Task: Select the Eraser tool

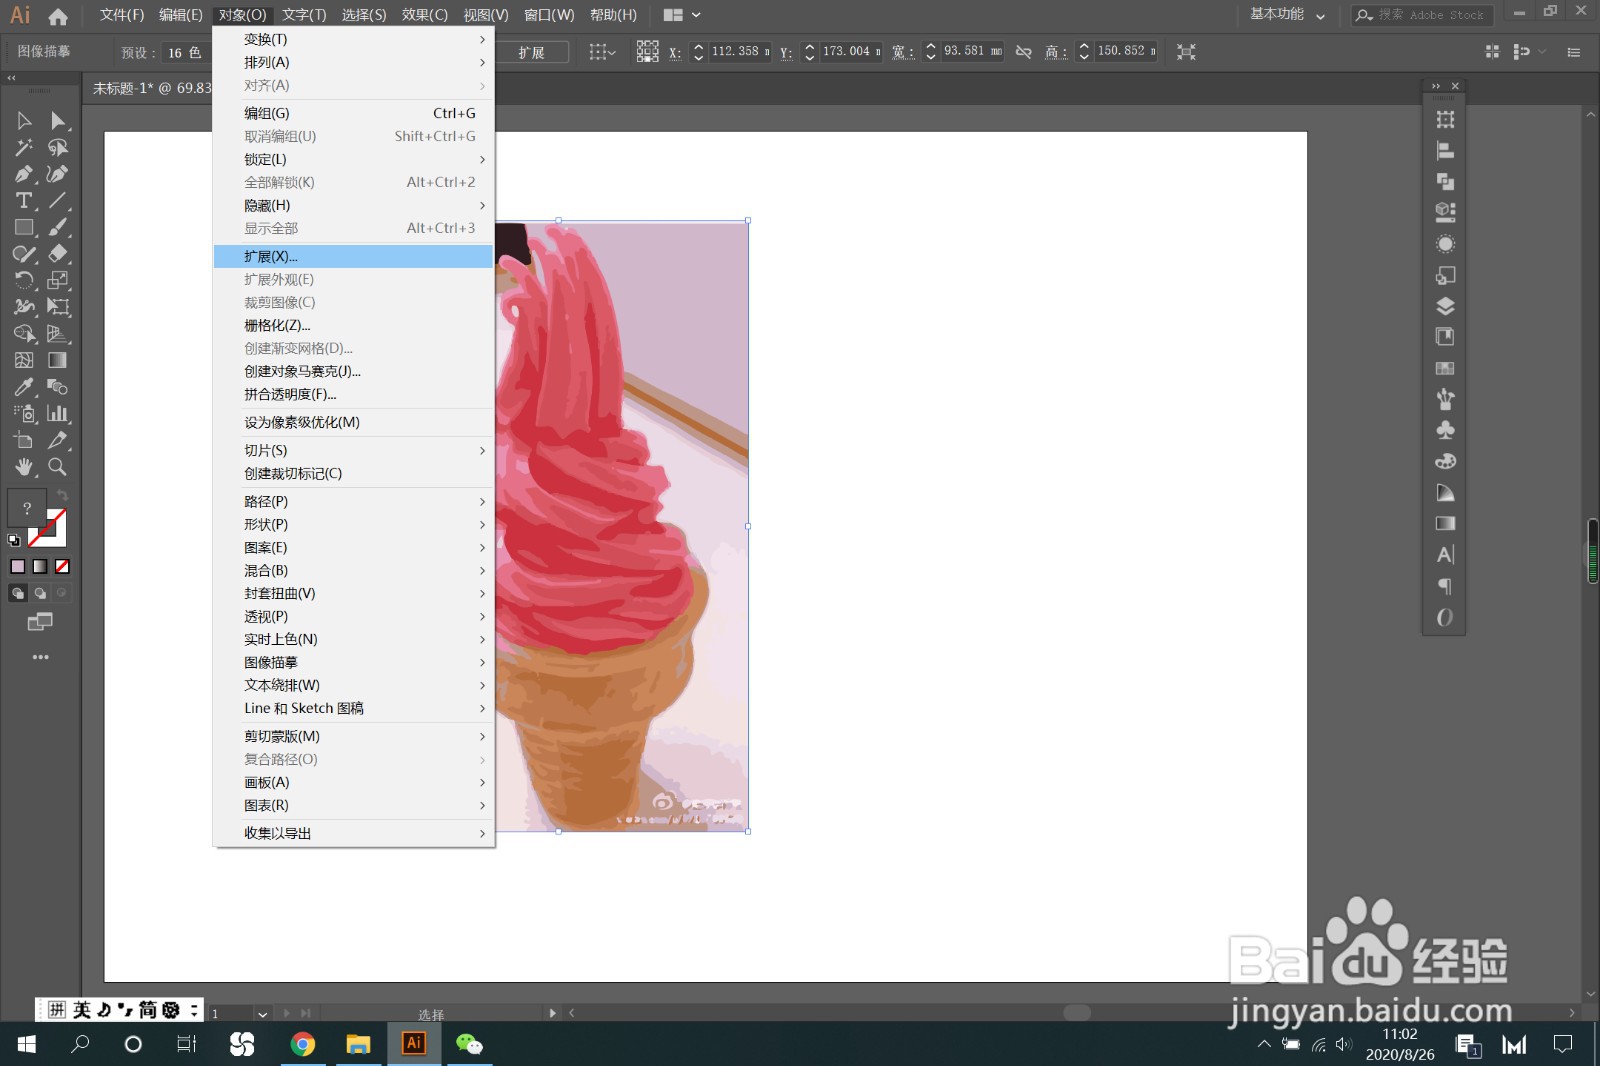Action: (x=58, y=254)
